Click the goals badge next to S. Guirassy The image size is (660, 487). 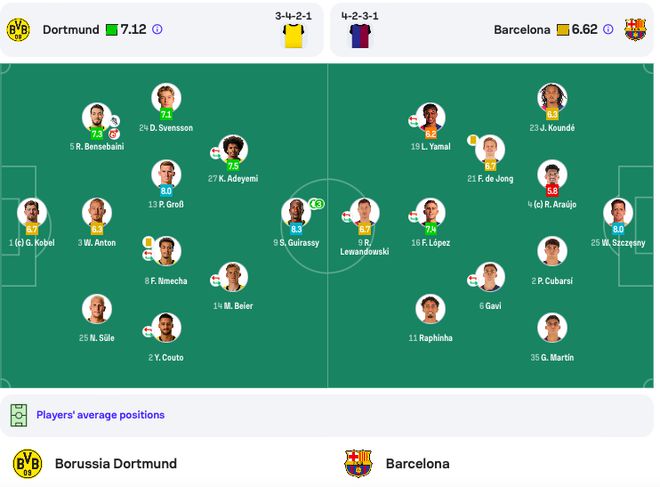point(317,204)
